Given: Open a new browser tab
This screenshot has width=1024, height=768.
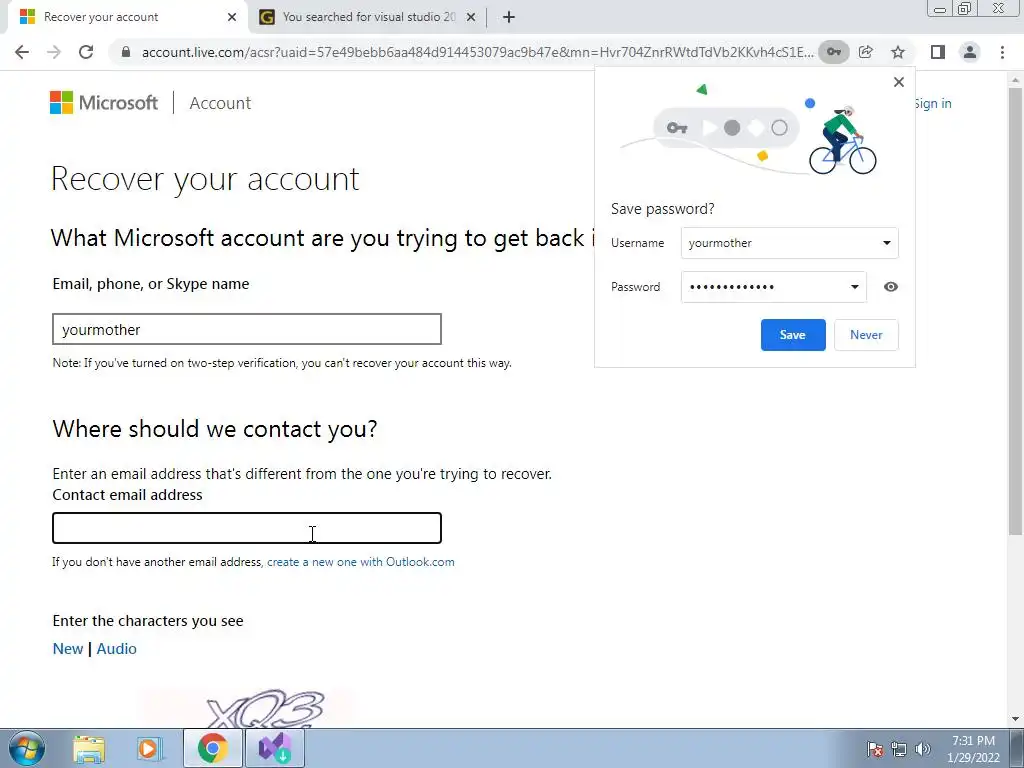Looking at the screenshot, I should point(509,17).
